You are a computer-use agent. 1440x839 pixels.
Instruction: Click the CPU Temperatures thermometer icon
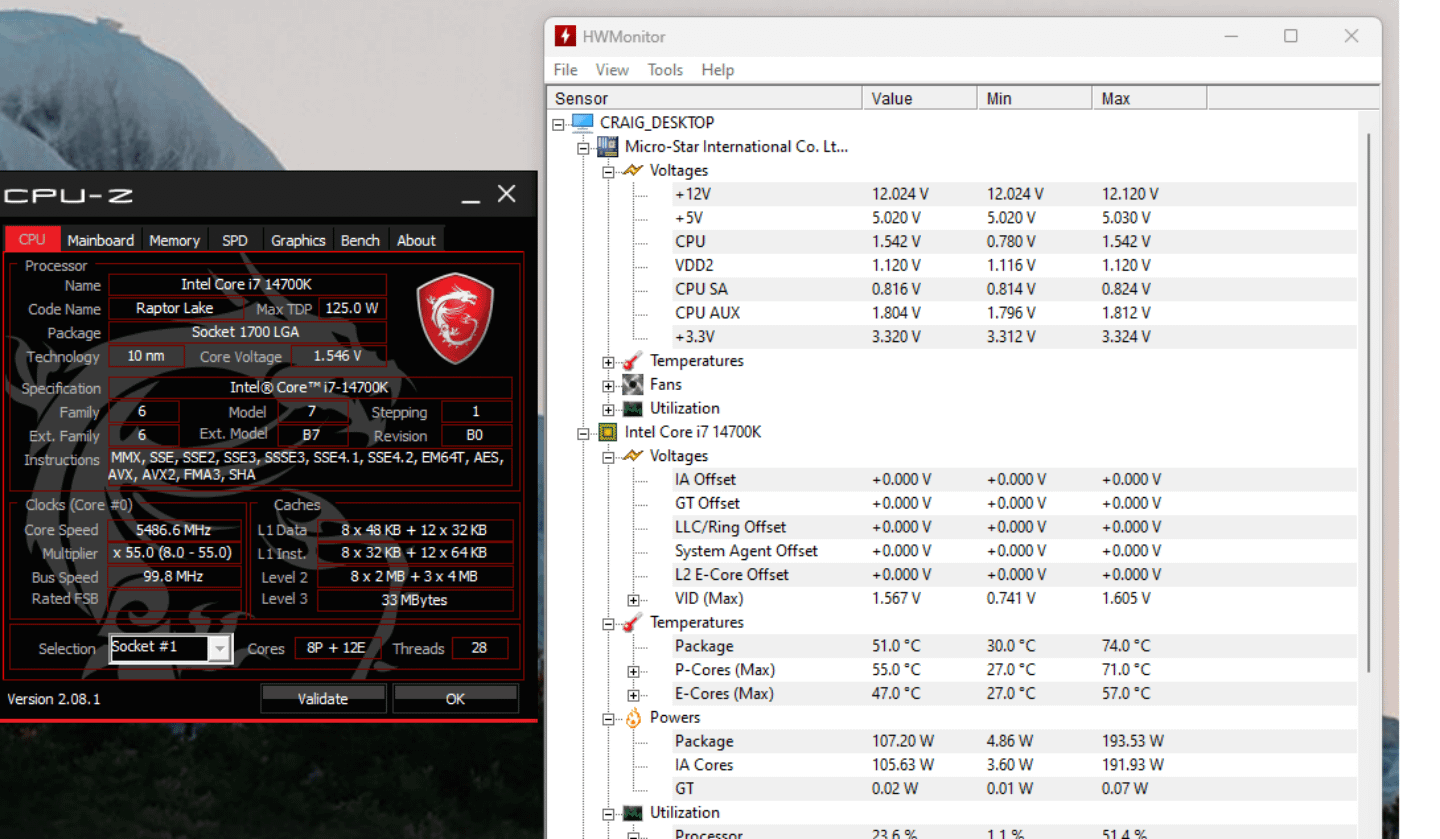point(632,623)
